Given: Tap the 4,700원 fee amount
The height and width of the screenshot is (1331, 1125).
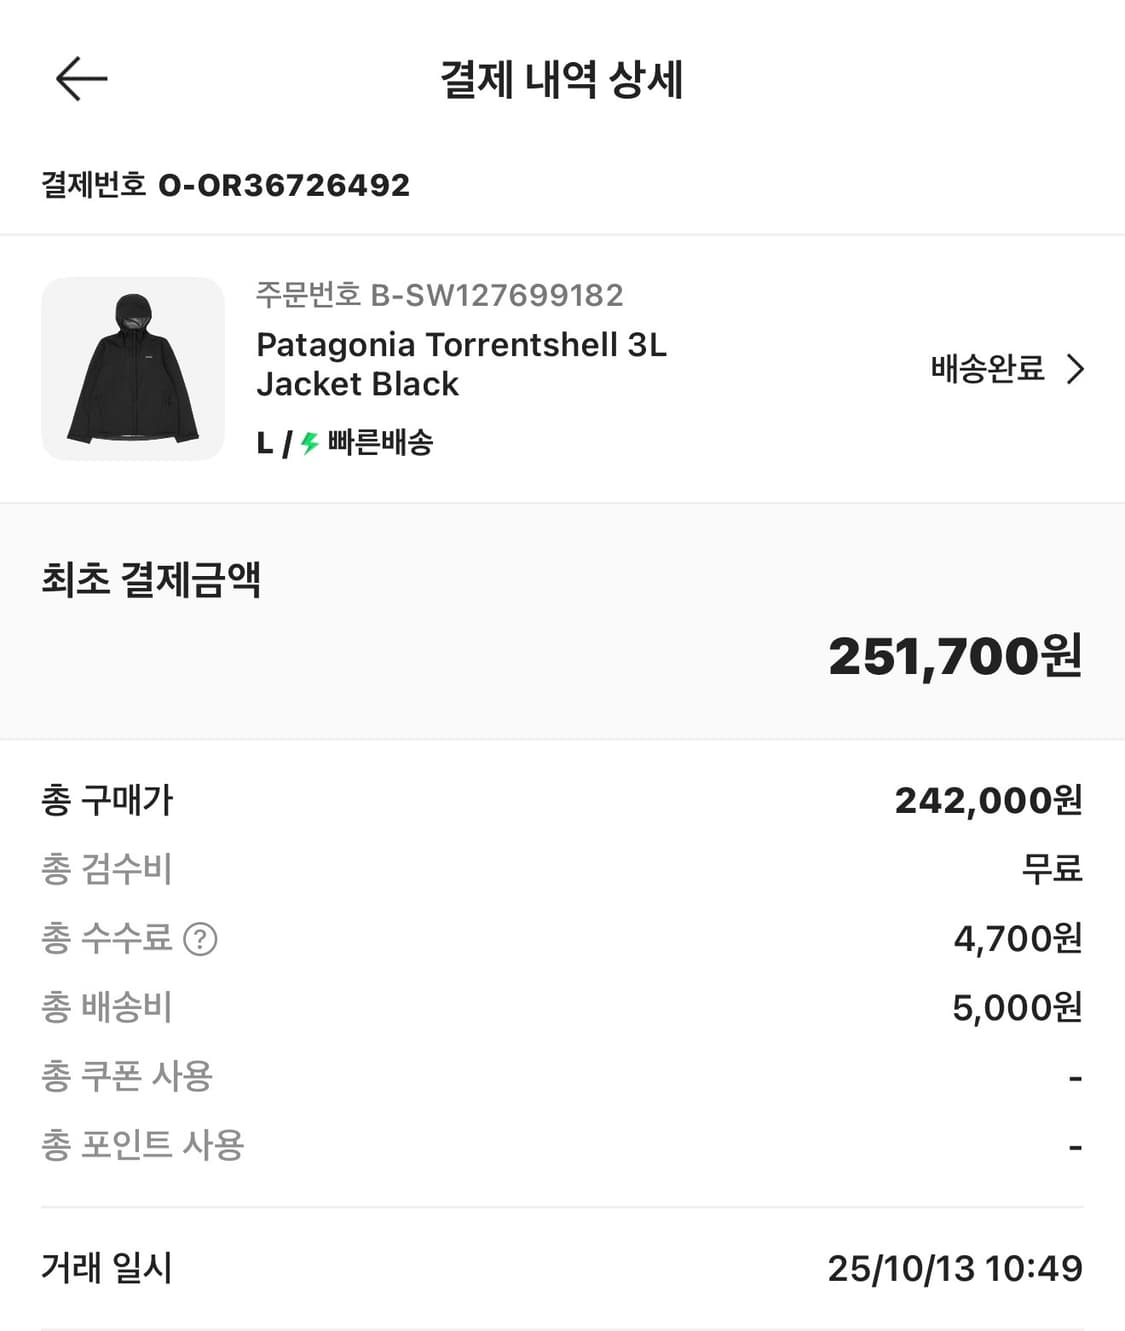Looking at the screenshot, I should point(1017,938).
